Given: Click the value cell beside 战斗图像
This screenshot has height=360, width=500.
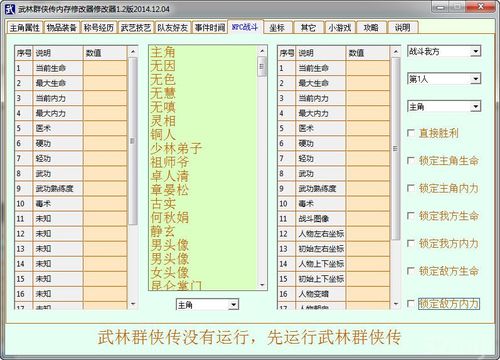Looking at the screenshot, I should click(368, 219).
